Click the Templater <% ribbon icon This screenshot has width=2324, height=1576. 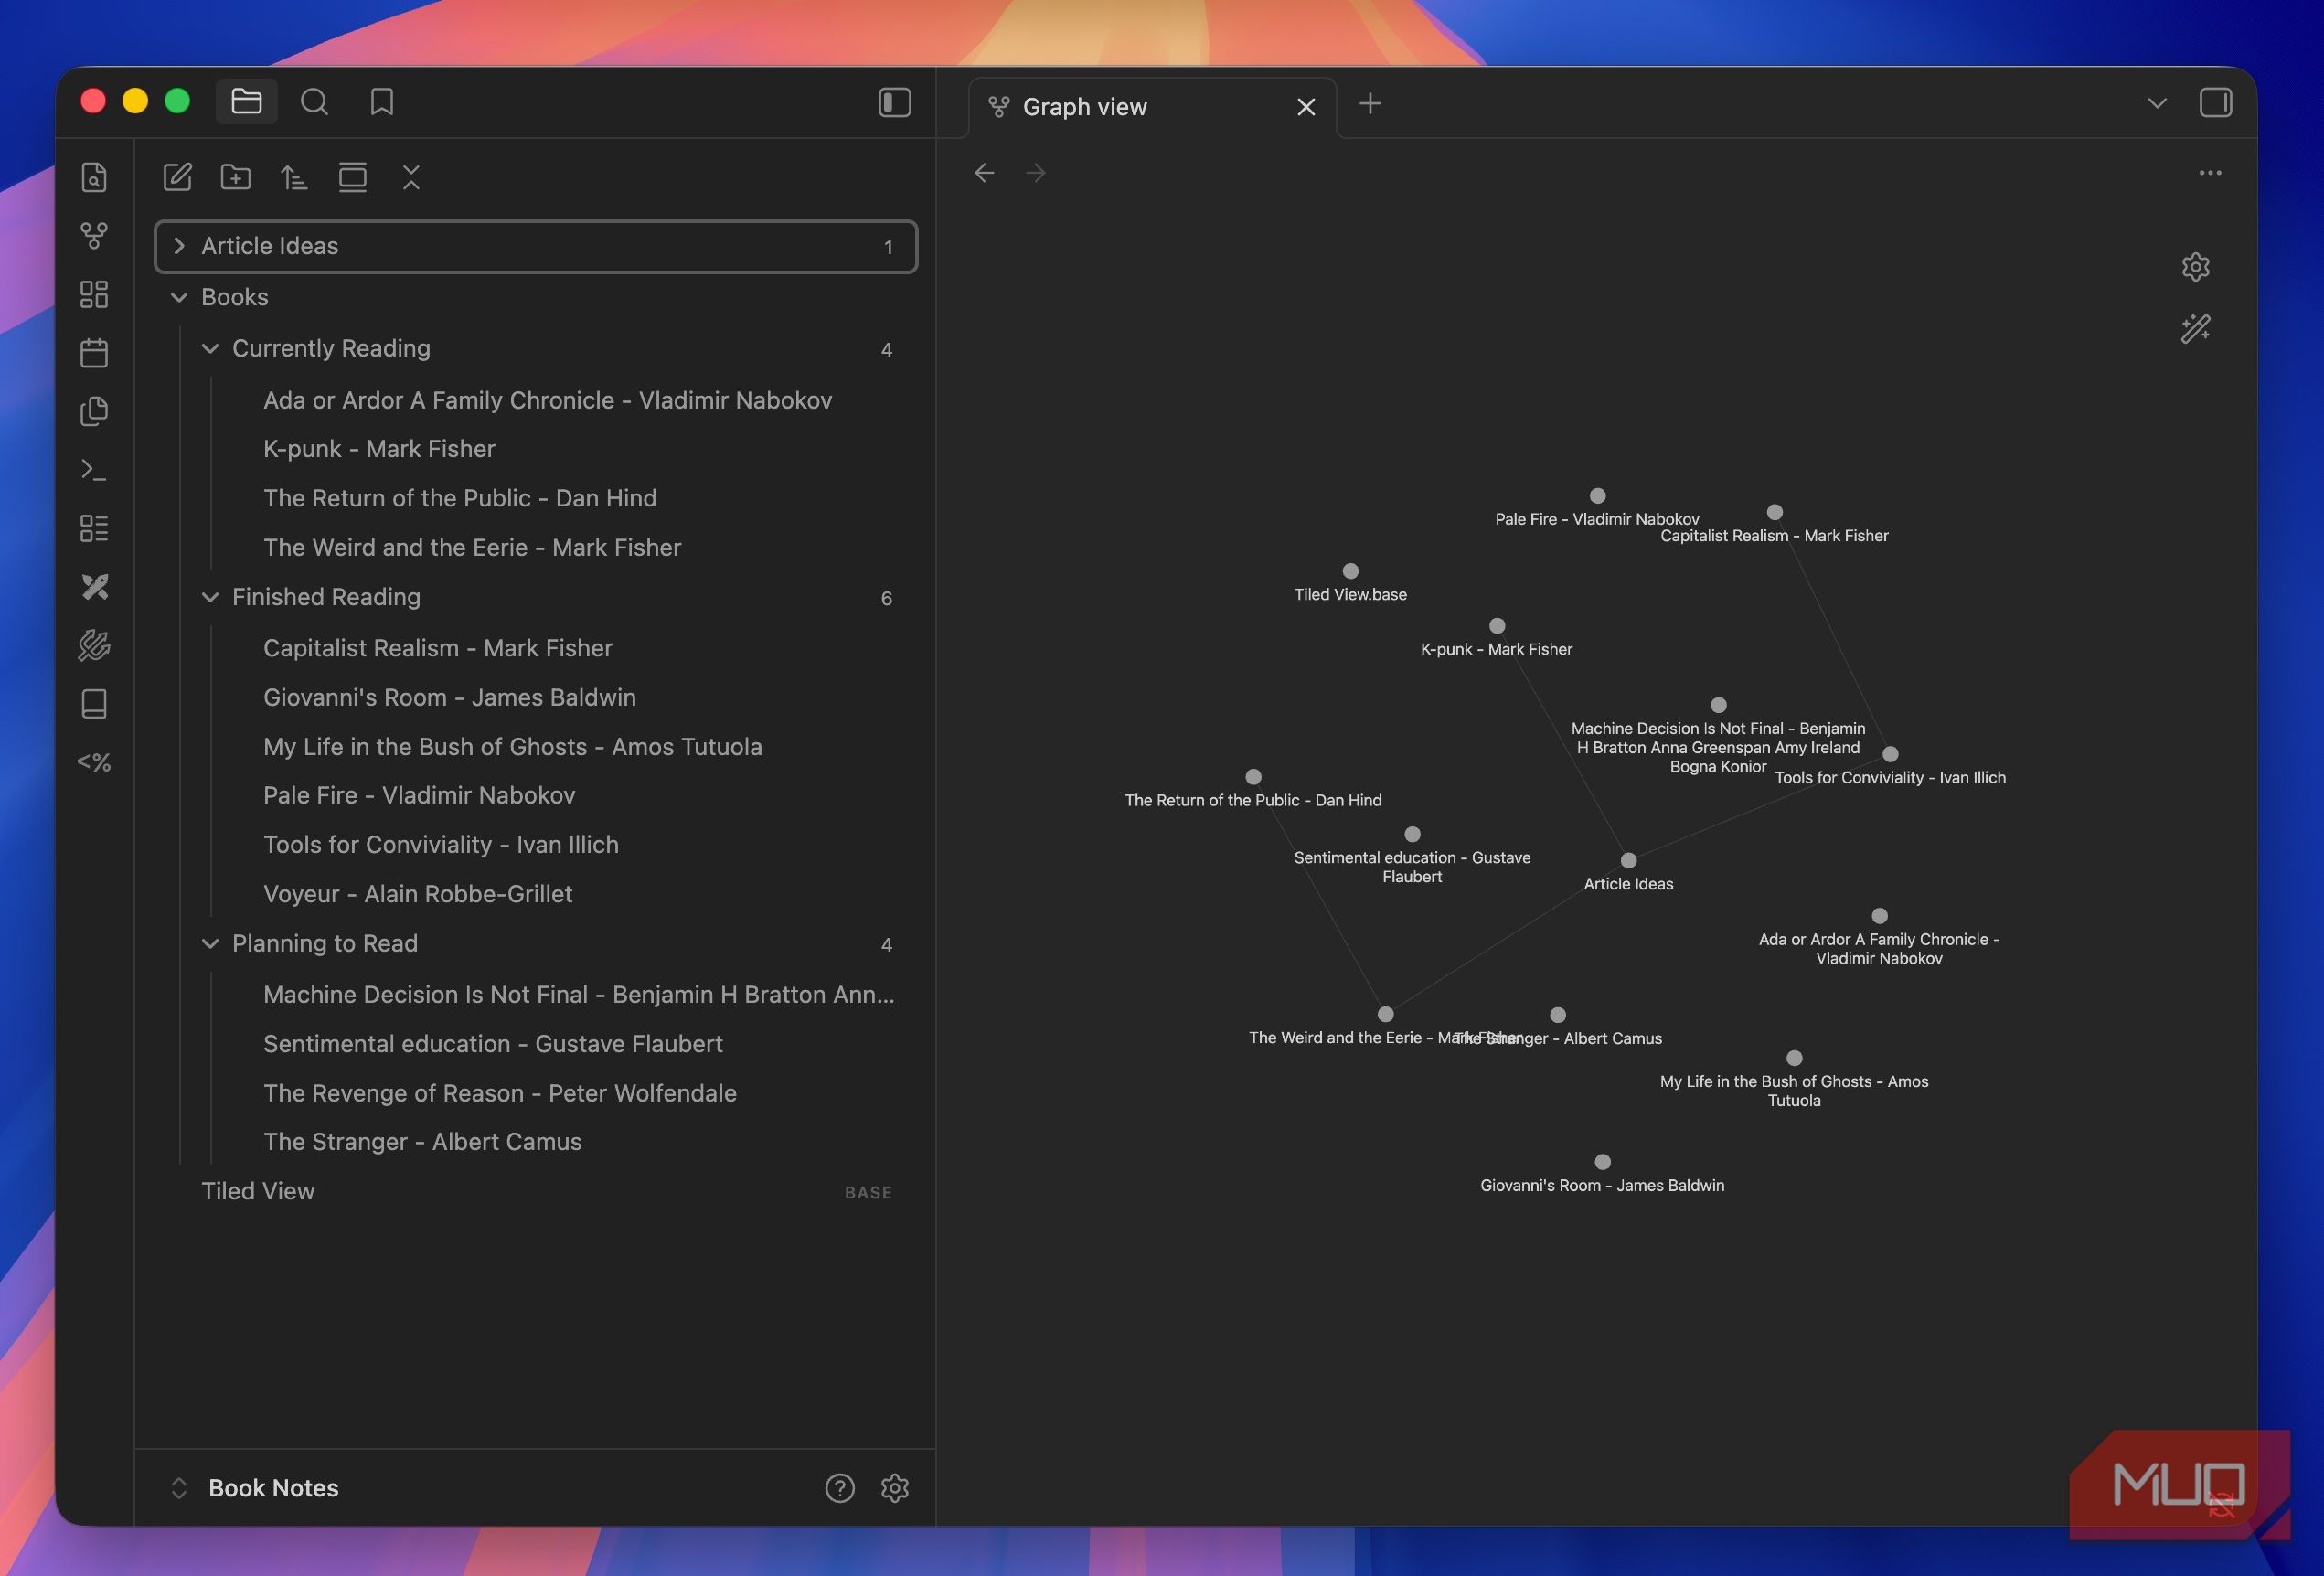(x=94, y=763)
